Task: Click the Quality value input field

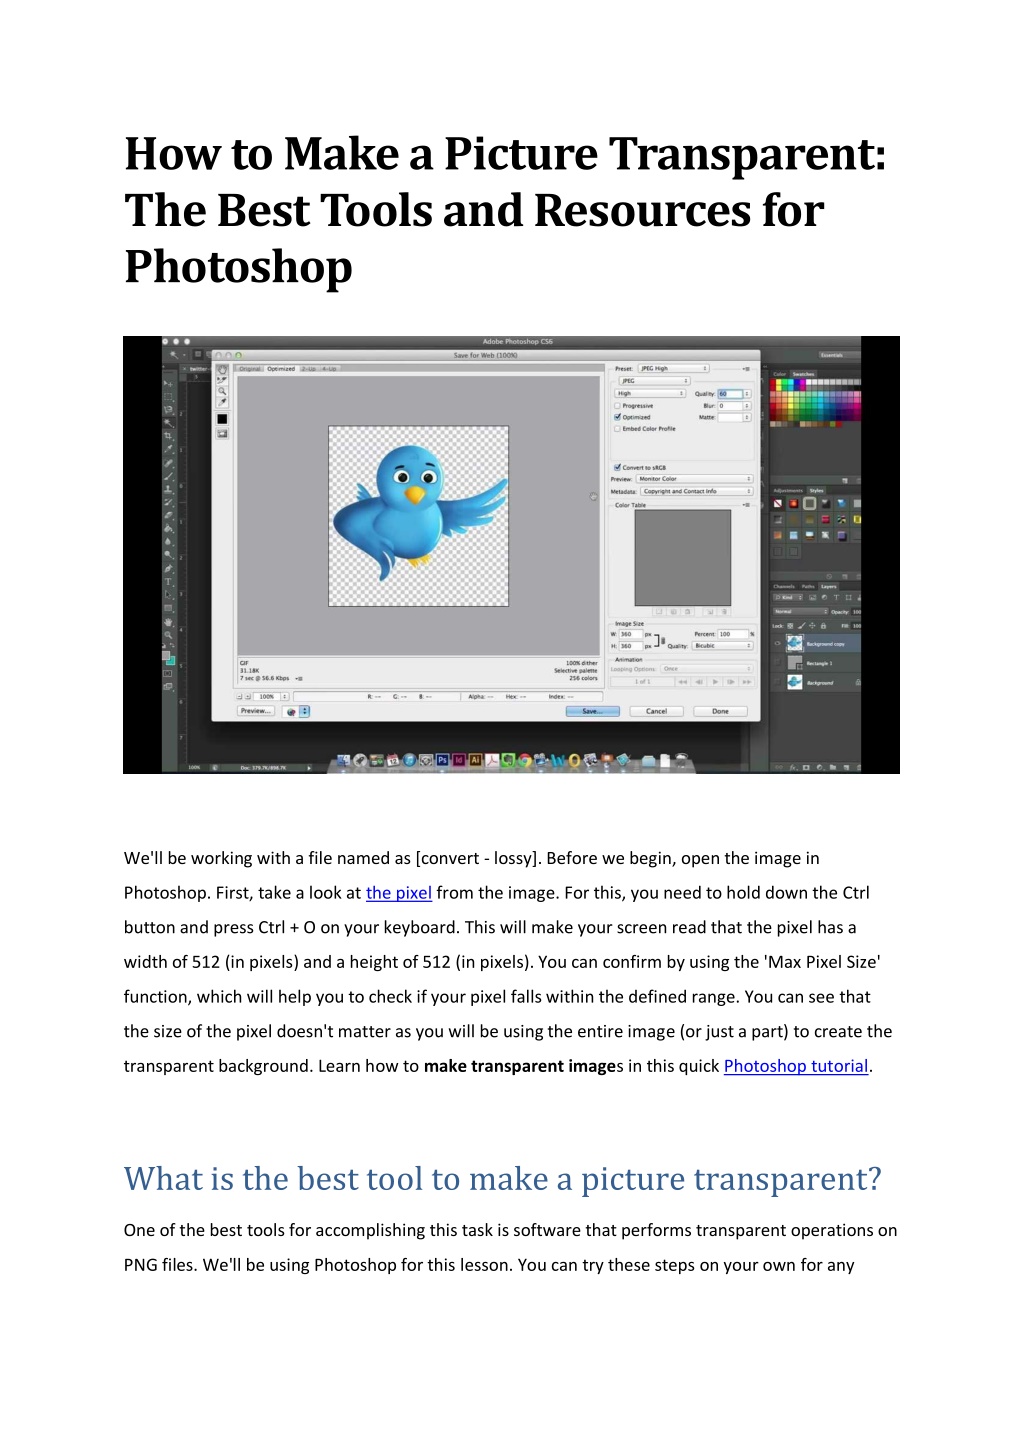Action: click(730, 394)
